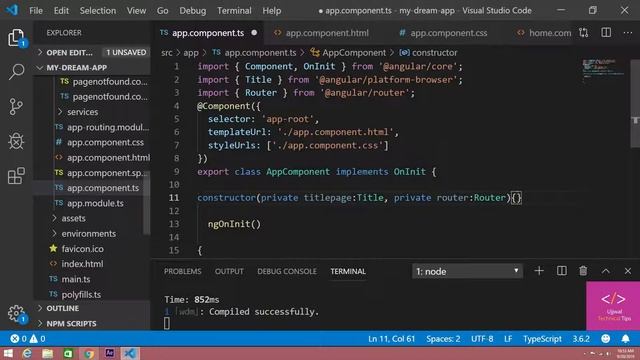Open the File menu

pos(36,10)
